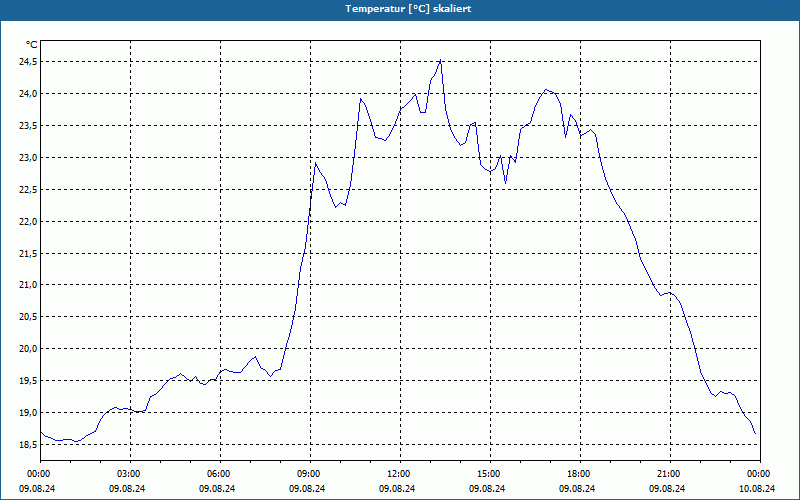The height and width of the screenshot is (500, 800).
Task: Select the 09.08.24 date under 18:00
Action: (x=577, y=488)
